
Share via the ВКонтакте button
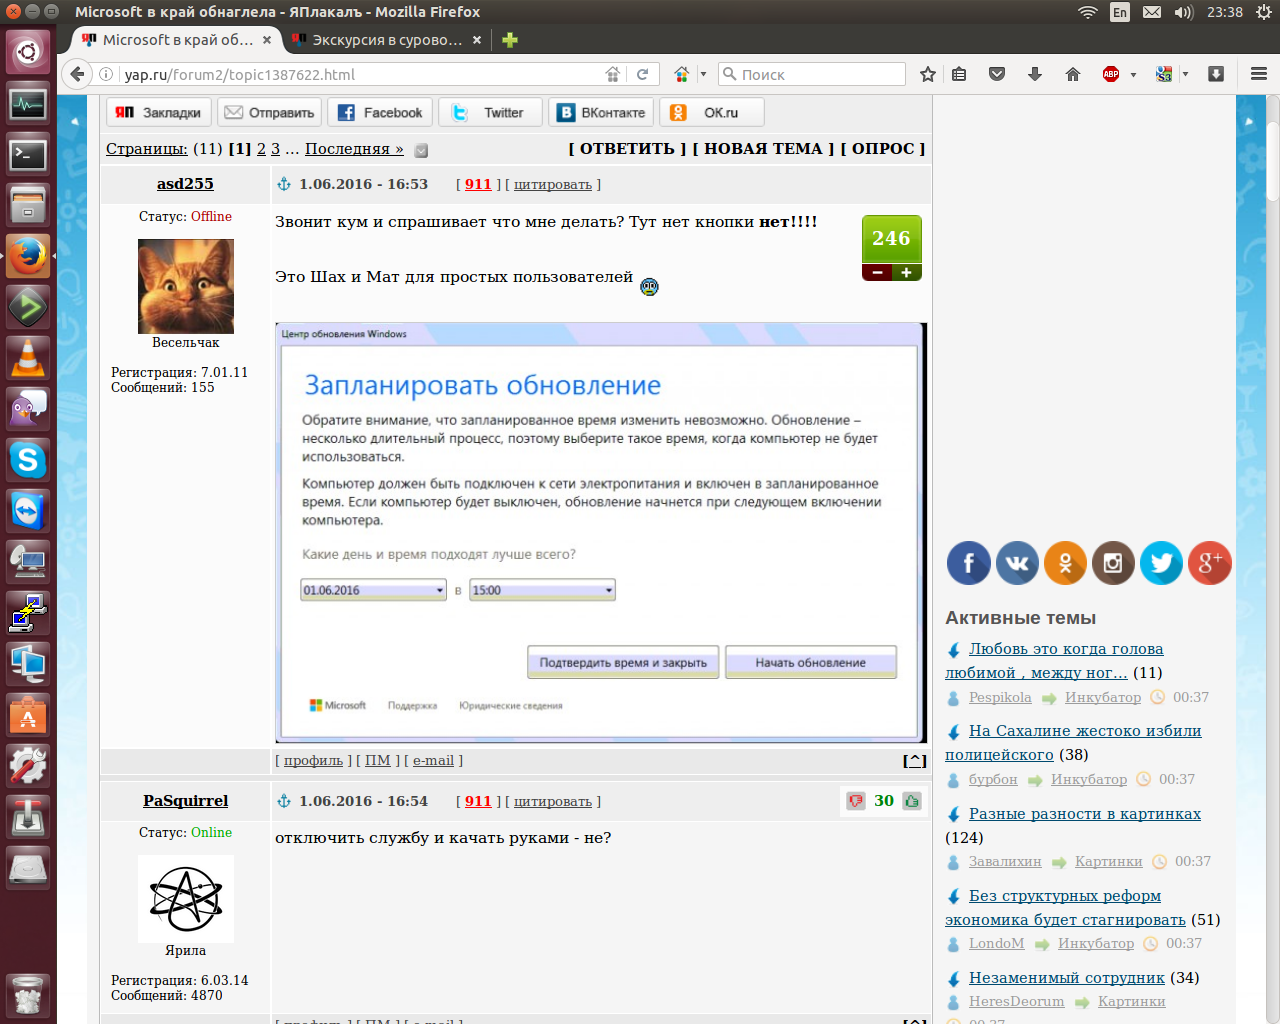(601, 112)
